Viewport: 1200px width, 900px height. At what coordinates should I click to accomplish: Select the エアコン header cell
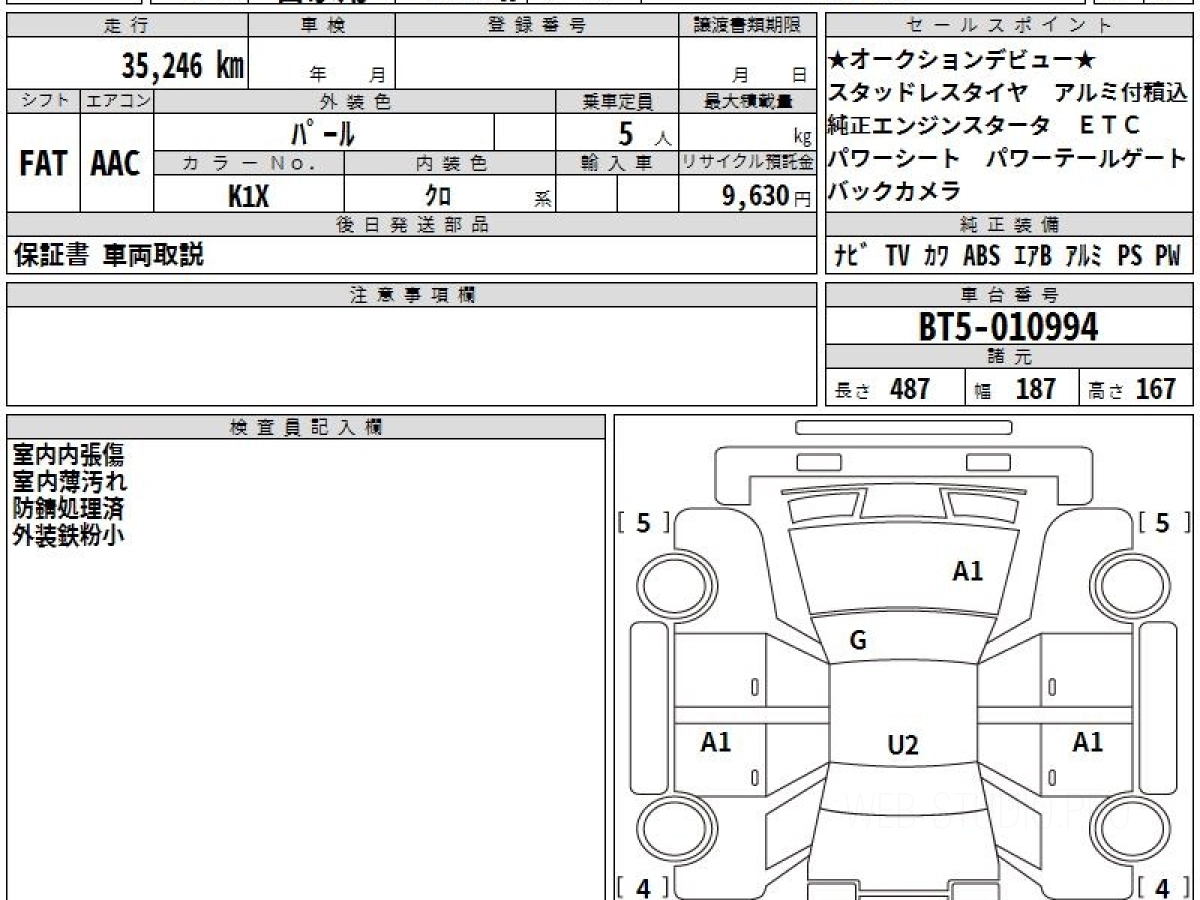click(x=117, y=101)
